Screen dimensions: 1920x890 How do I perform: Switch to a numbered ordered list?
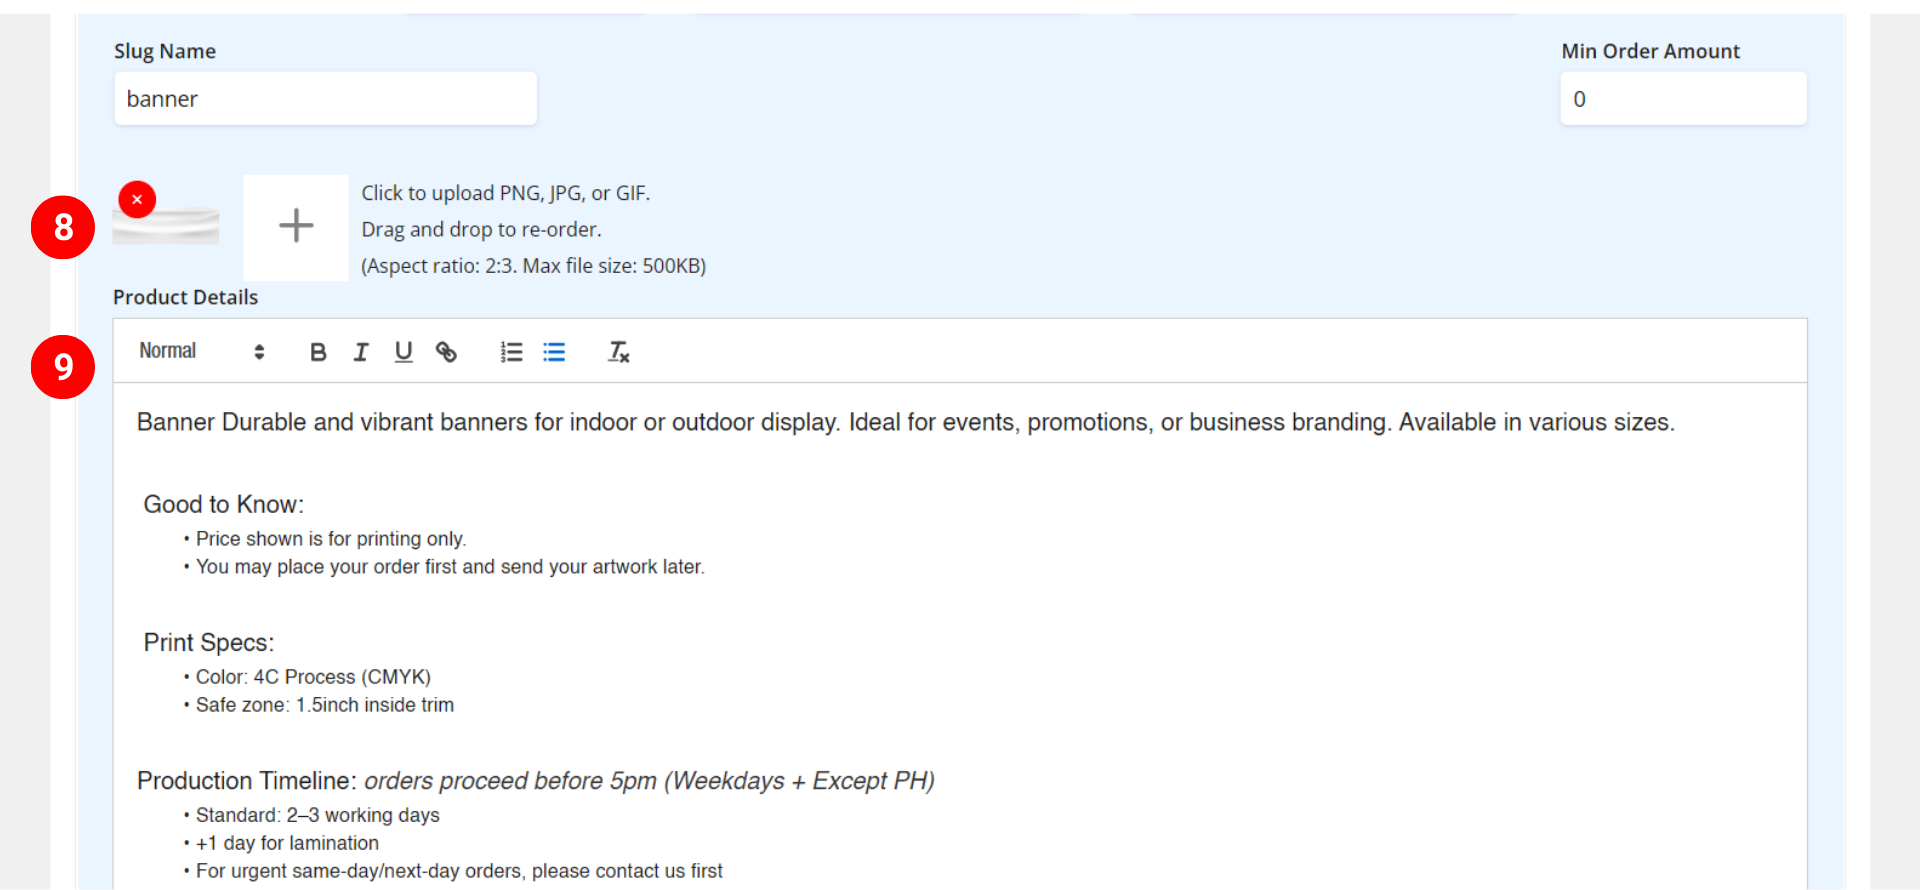pyautogui.click(x=511, y=352)
